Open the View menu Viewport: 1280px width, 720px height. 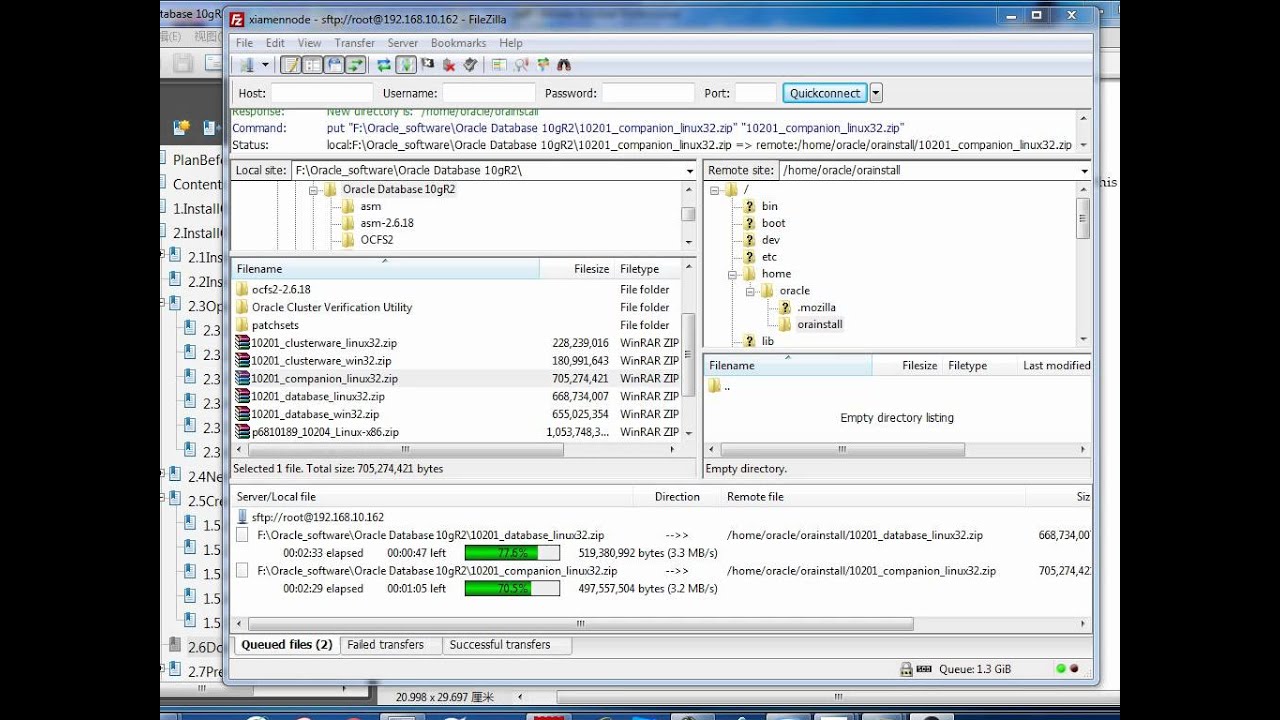pos(309,43)
